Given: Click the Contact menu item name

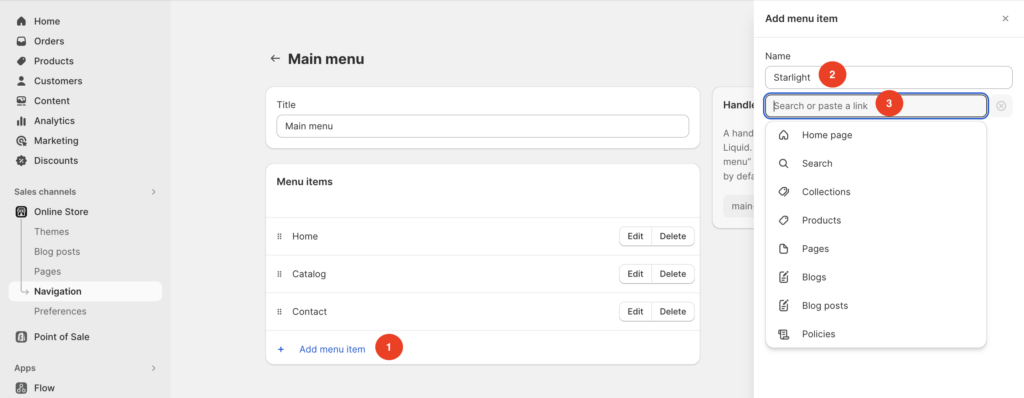Looking at the screenshot, I should tap(310, 312).
